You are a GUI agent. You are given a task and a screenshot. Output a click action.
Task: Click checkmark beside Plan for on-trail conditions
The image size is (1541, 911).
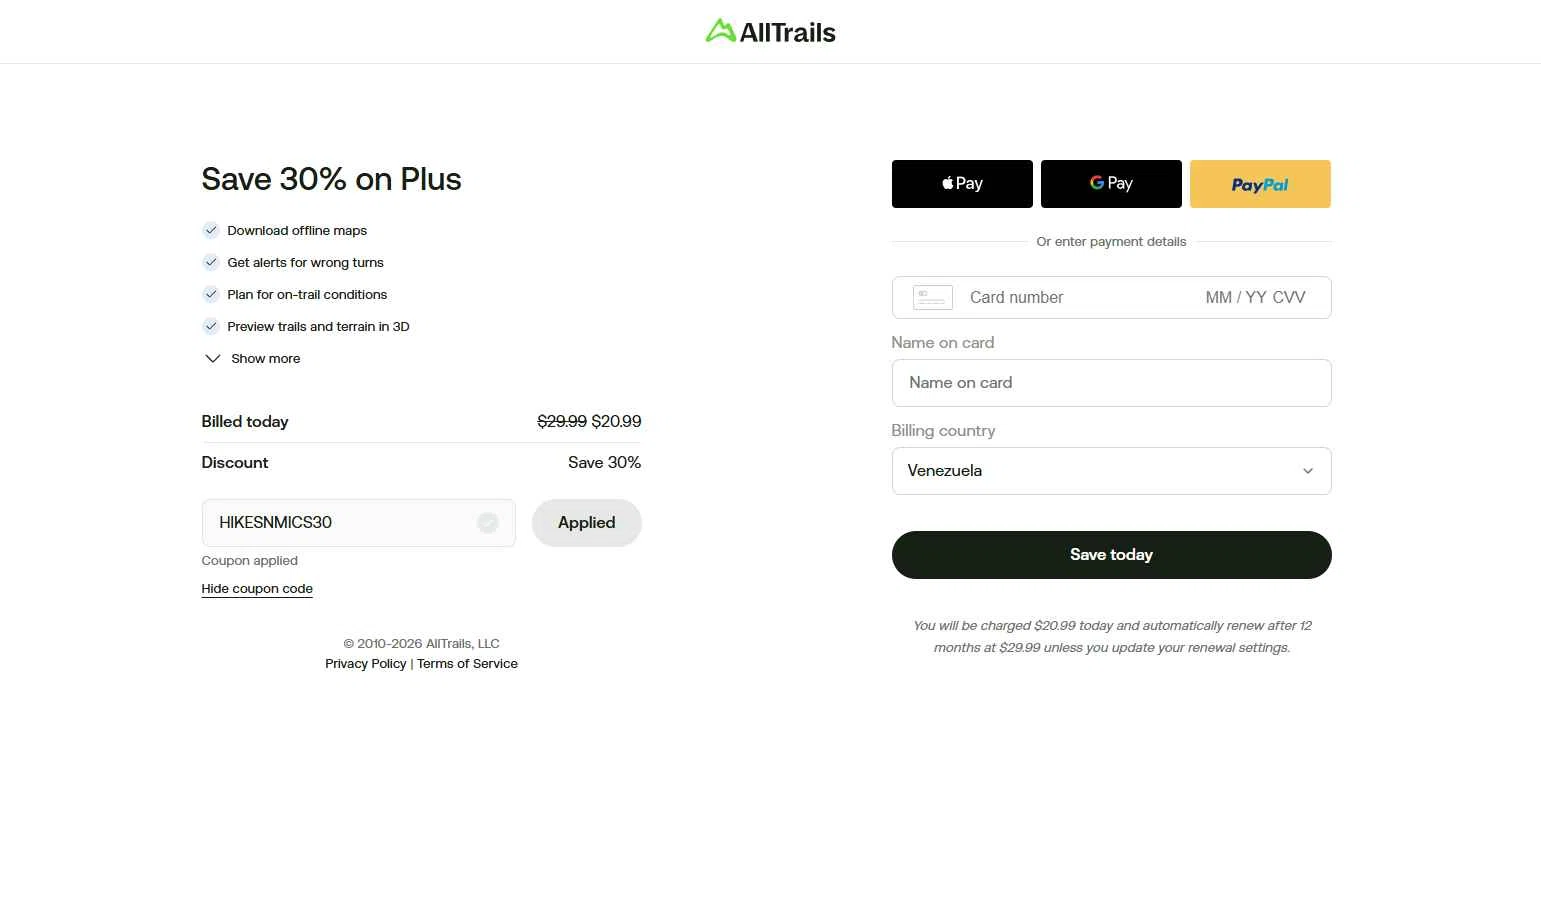211,295
